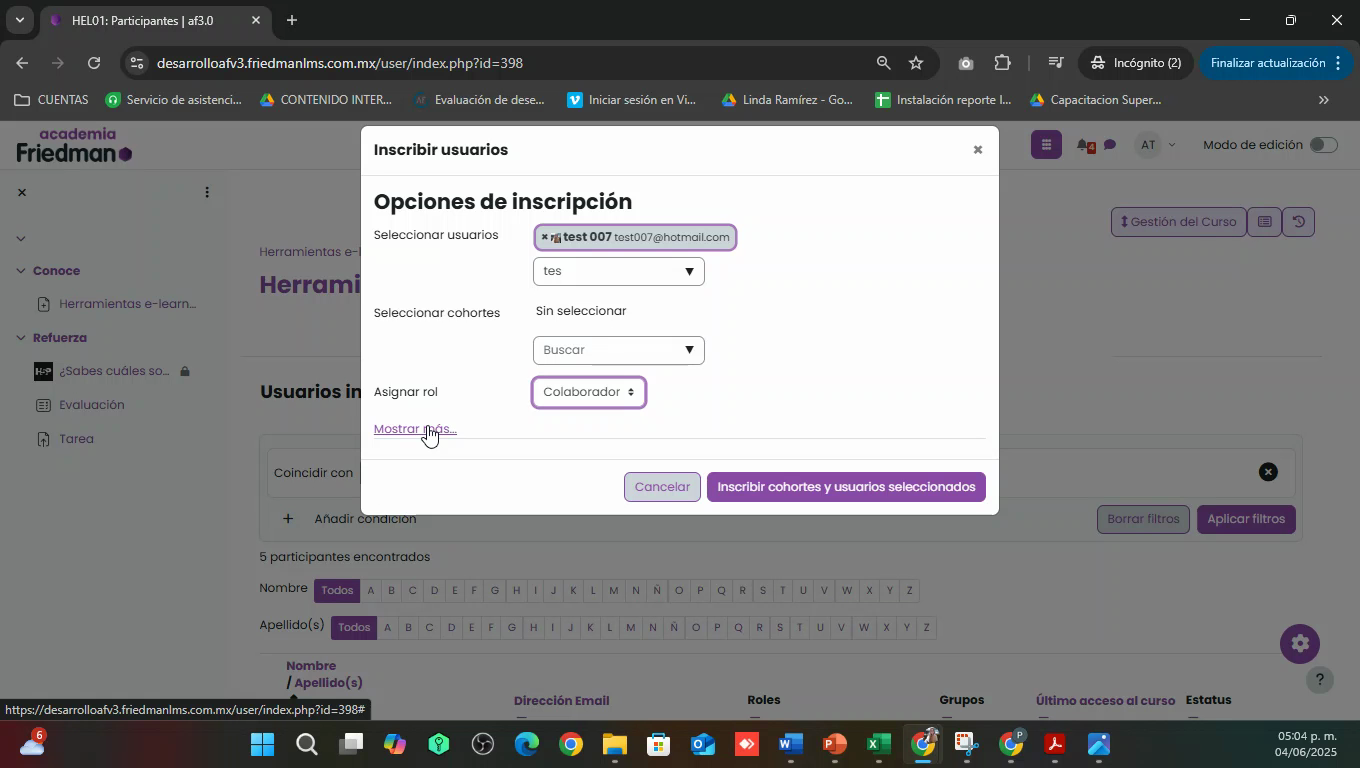The width and height of the screenshot is (1360, 768).
Task: Click the purple hamburger menu icon
Action: (x=1045, y=145)
